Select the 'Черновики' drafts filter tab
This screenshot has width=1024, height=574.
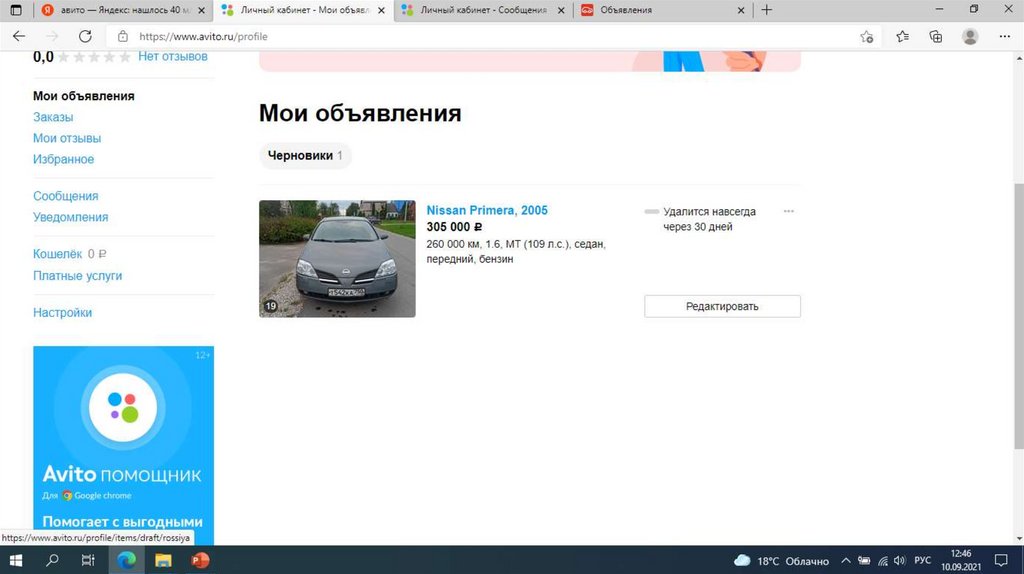click(305, 155)
